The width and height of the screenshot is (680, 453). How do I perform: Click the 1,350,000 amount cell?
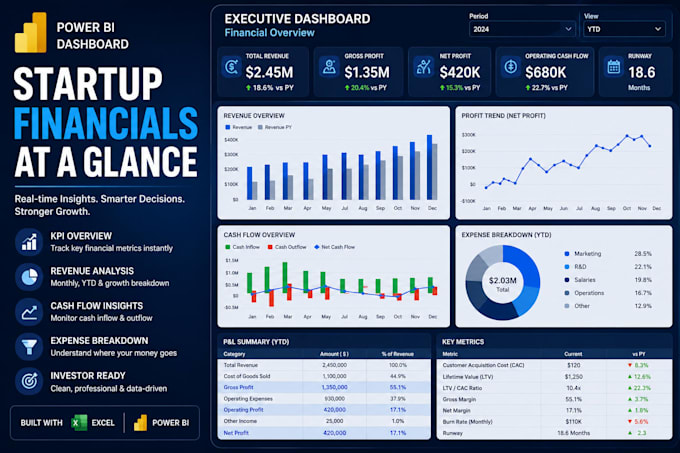[x=334, y=387]
